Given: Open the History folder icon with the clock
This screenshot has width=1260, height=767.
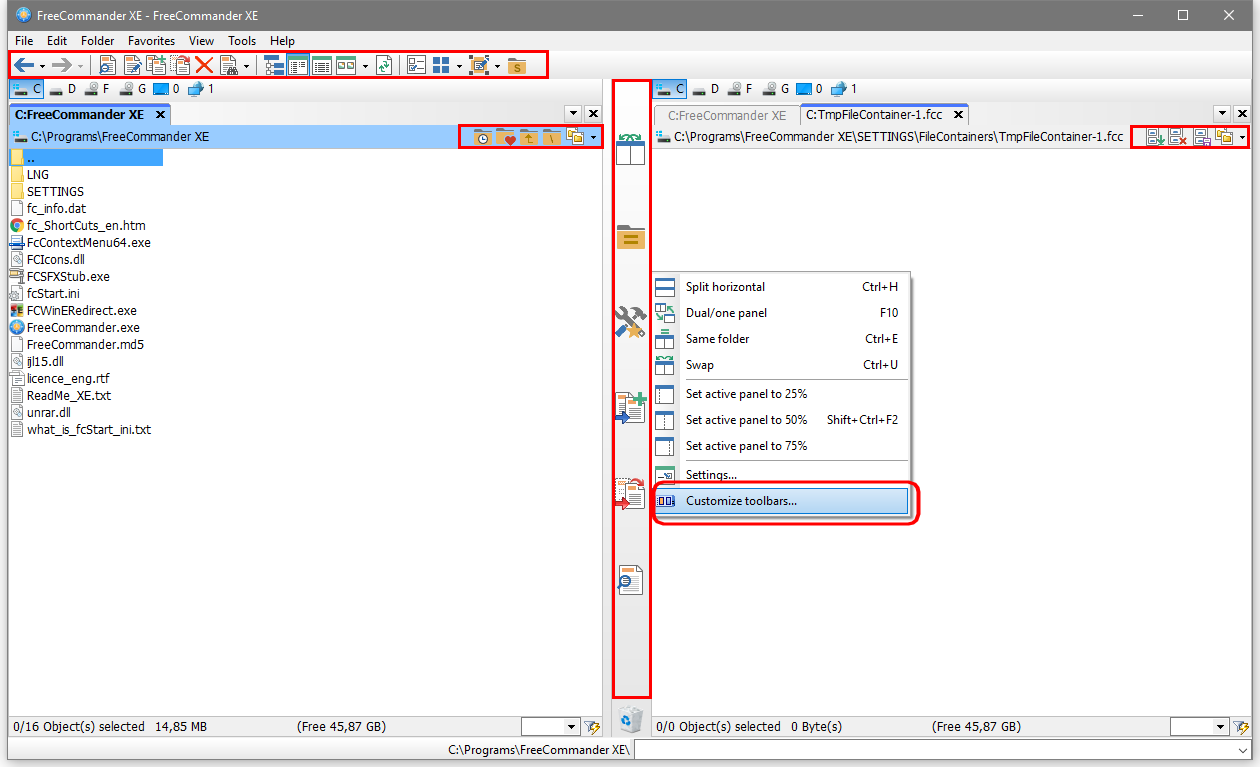Looking at the screenshot, I should 482,137.
